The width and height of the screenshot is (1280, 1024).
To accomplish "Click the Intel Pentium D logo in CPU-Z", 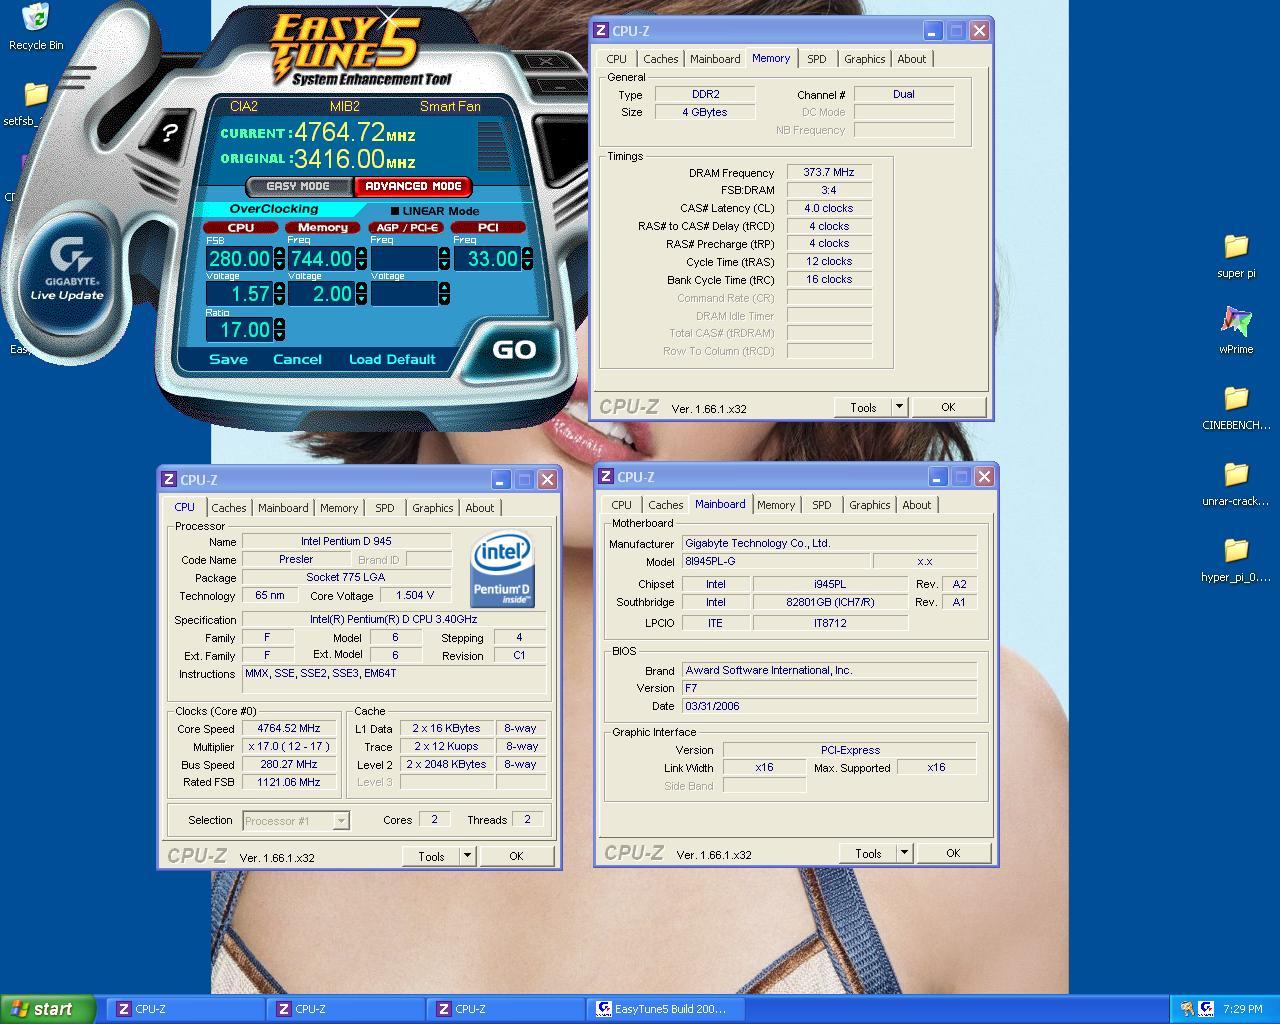I will coord(502,570).
